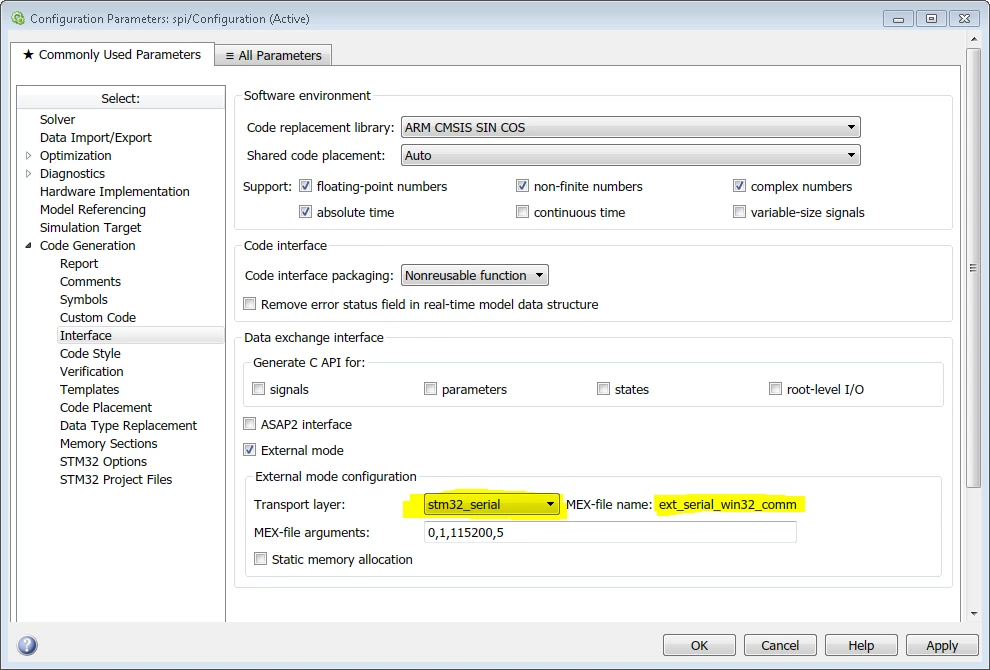Open the Code replacement library dropdown
This screenshot has height=670, width=990.
pyautogui.click(x=631, y=128)
